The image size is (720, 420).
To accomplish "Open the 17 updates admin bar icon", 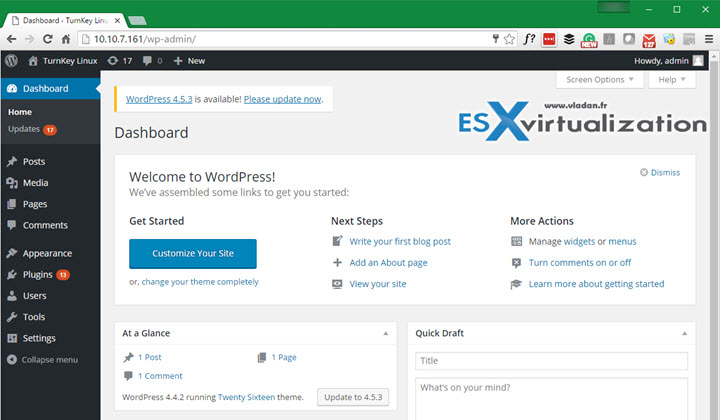I will click(119, 61).
